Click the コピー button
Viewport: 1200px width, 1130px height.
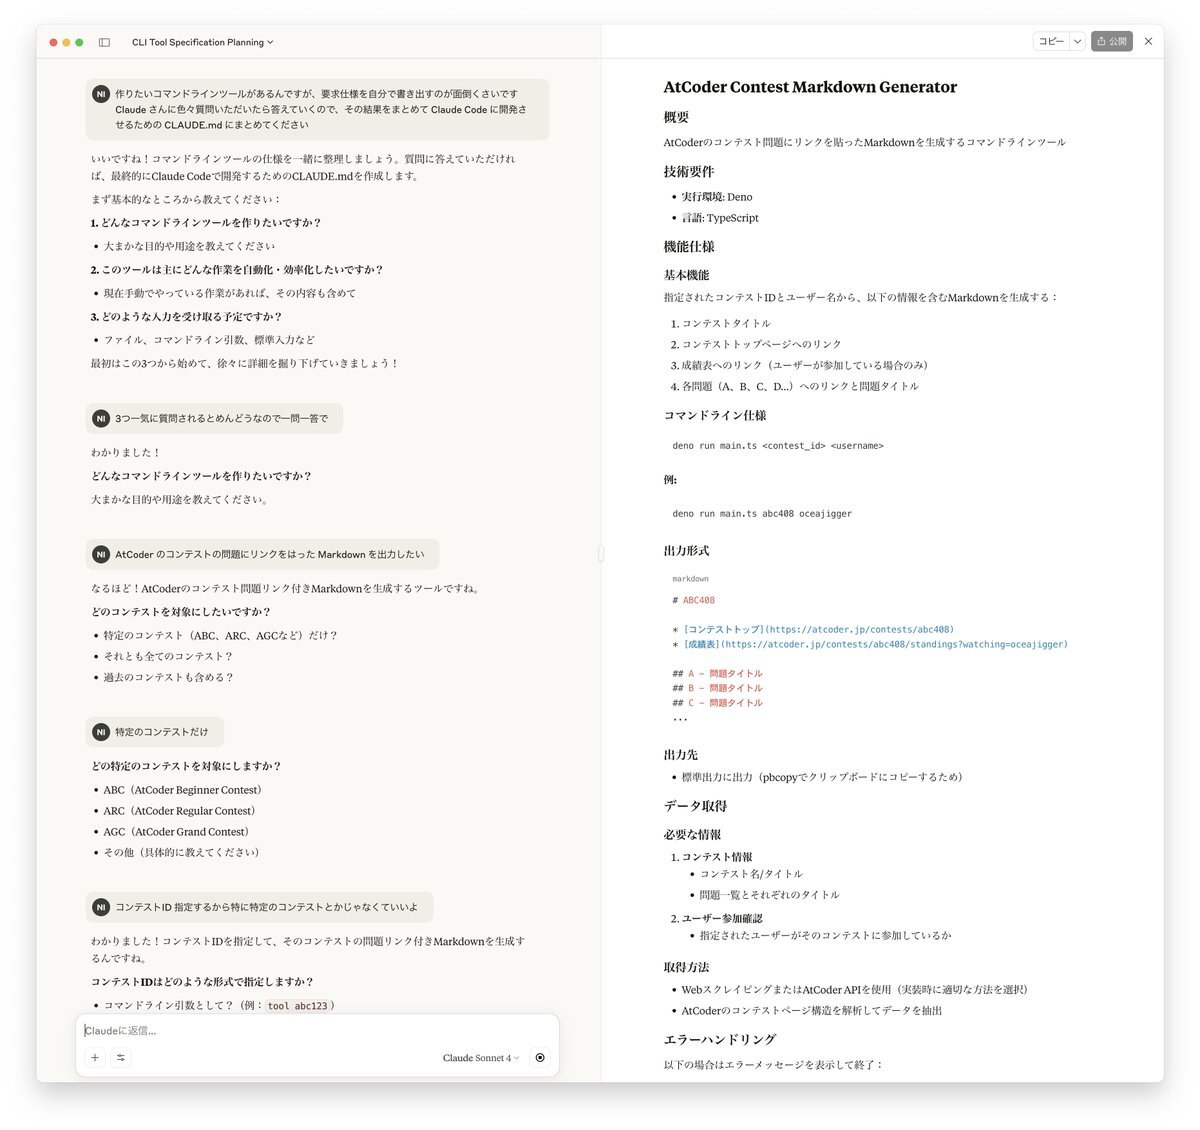(x=1051, y=41)
